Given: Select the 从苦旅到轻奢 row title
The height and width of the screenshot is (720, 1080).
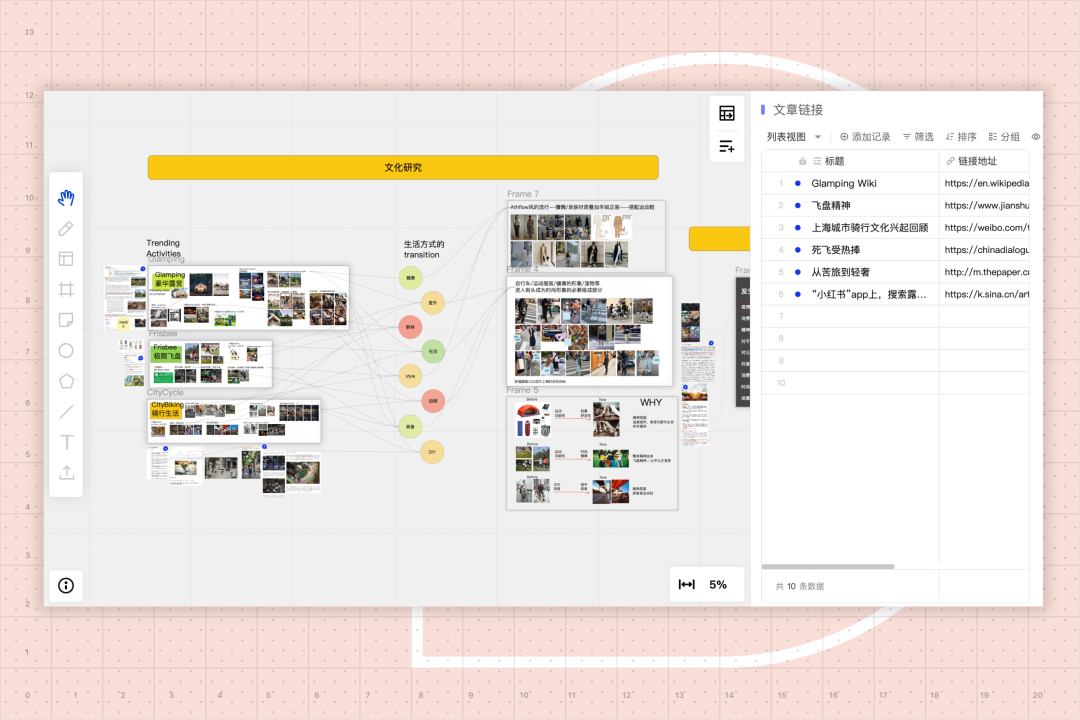Looking at the screenshot, I should click(x=840, y=271).
